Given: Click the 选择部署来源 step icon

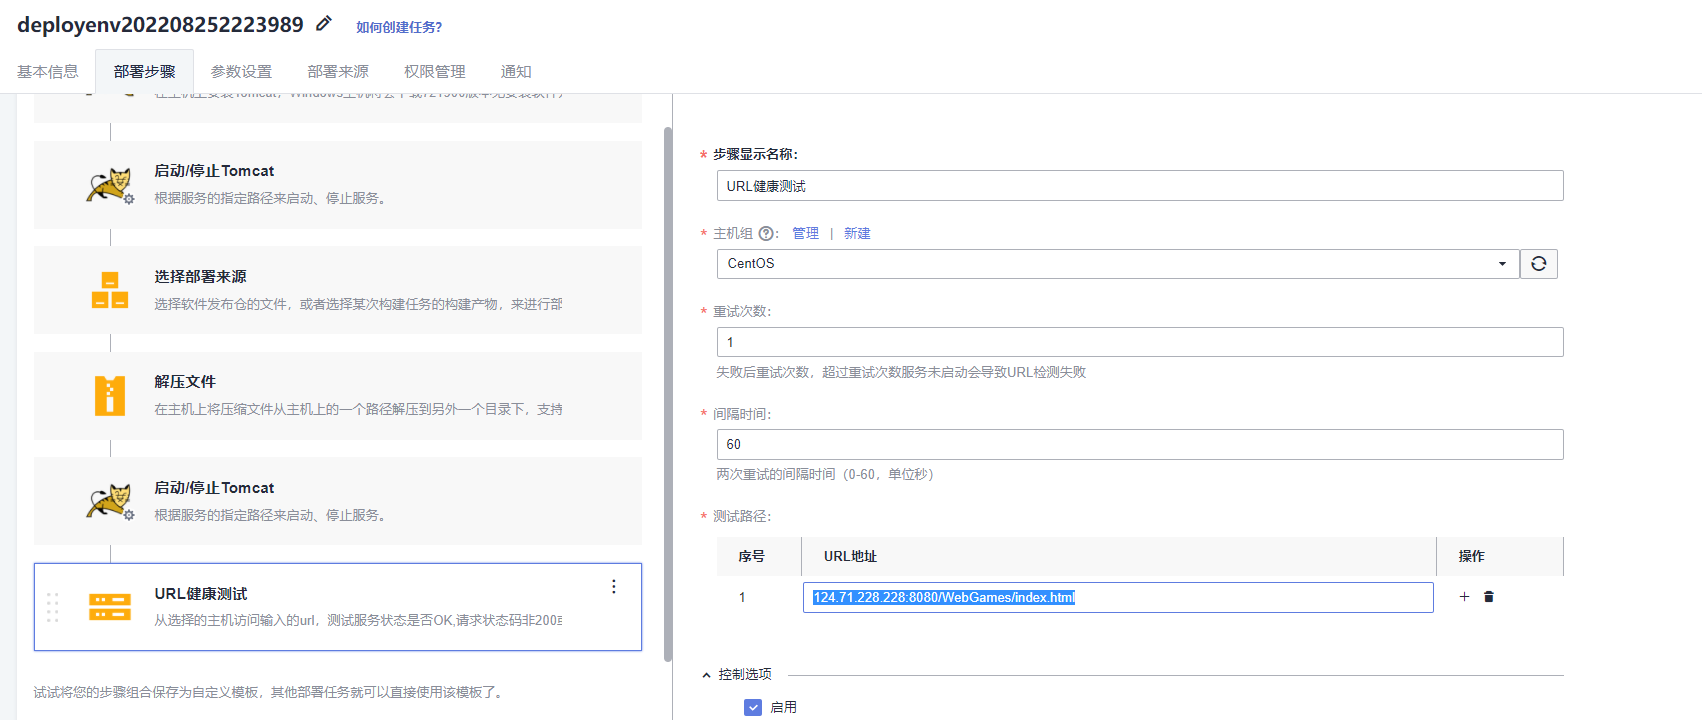Looking at the screenshot, I should [x=110, y=290].
